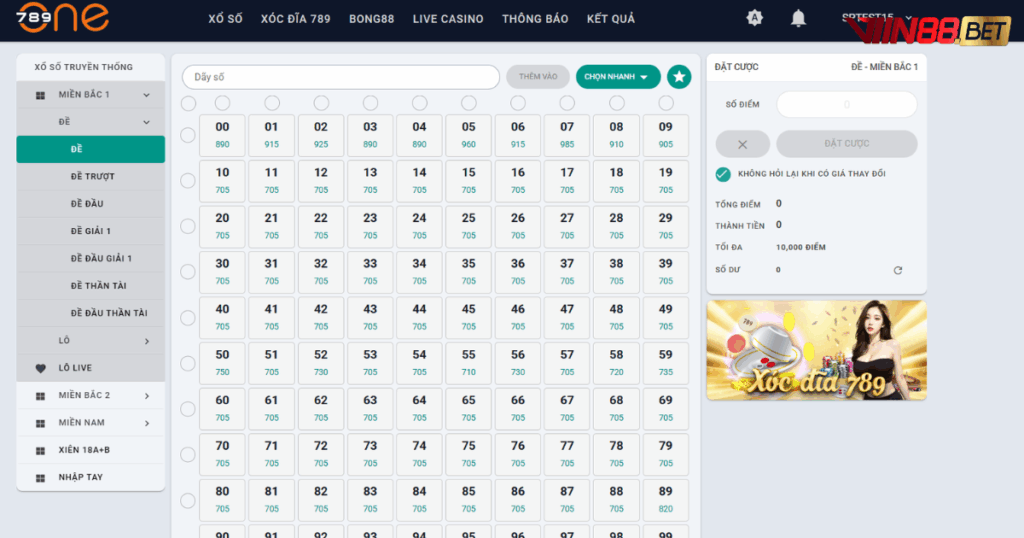Viewport: 1024px width, 538px height.
Task: Click the Số Điểm input field
Action: [x=846, y=104]
